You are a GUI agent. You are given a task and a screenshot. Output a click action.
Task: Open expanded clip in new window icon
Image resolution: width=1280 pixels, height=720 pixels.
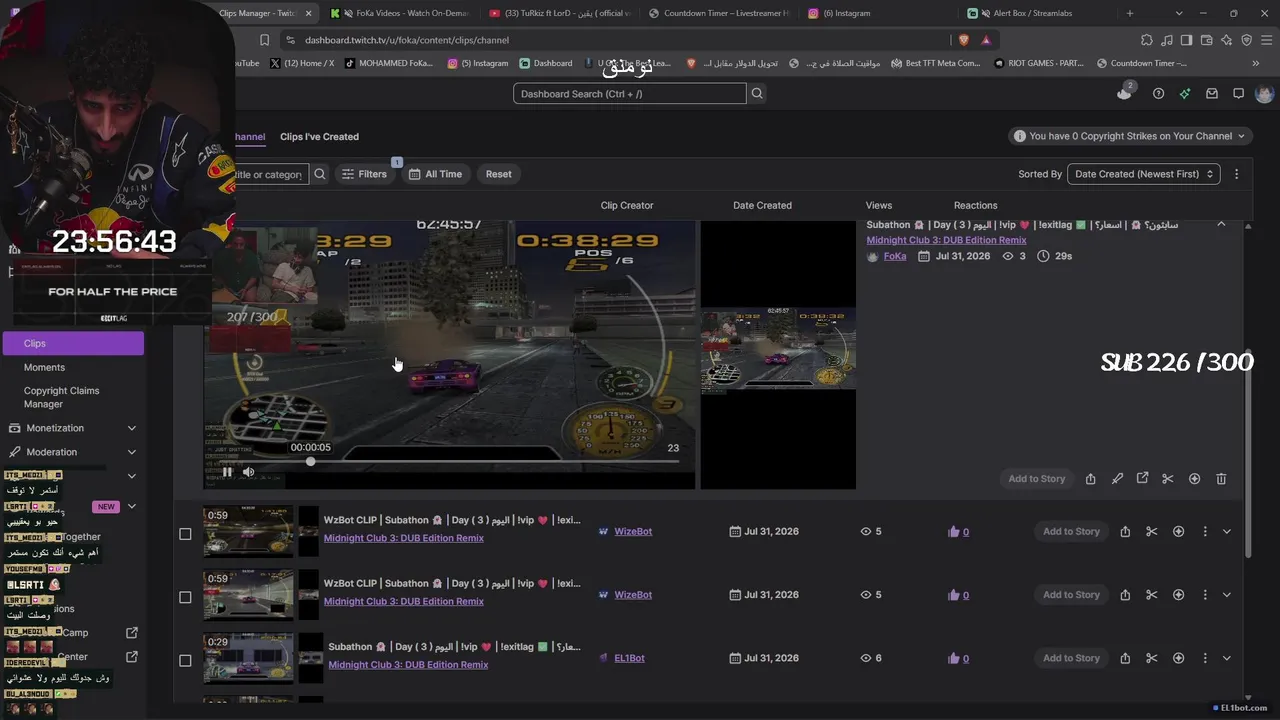pos(1142,479)
